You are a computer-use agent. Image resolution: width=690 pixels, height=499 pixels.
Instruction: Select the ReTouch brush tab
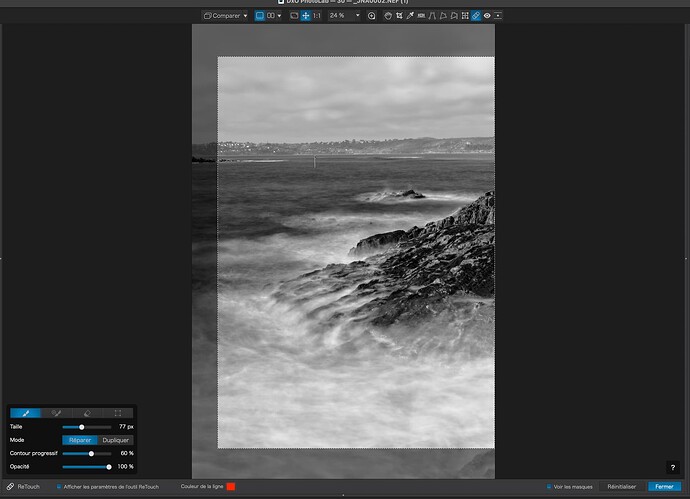click(26, 413)
